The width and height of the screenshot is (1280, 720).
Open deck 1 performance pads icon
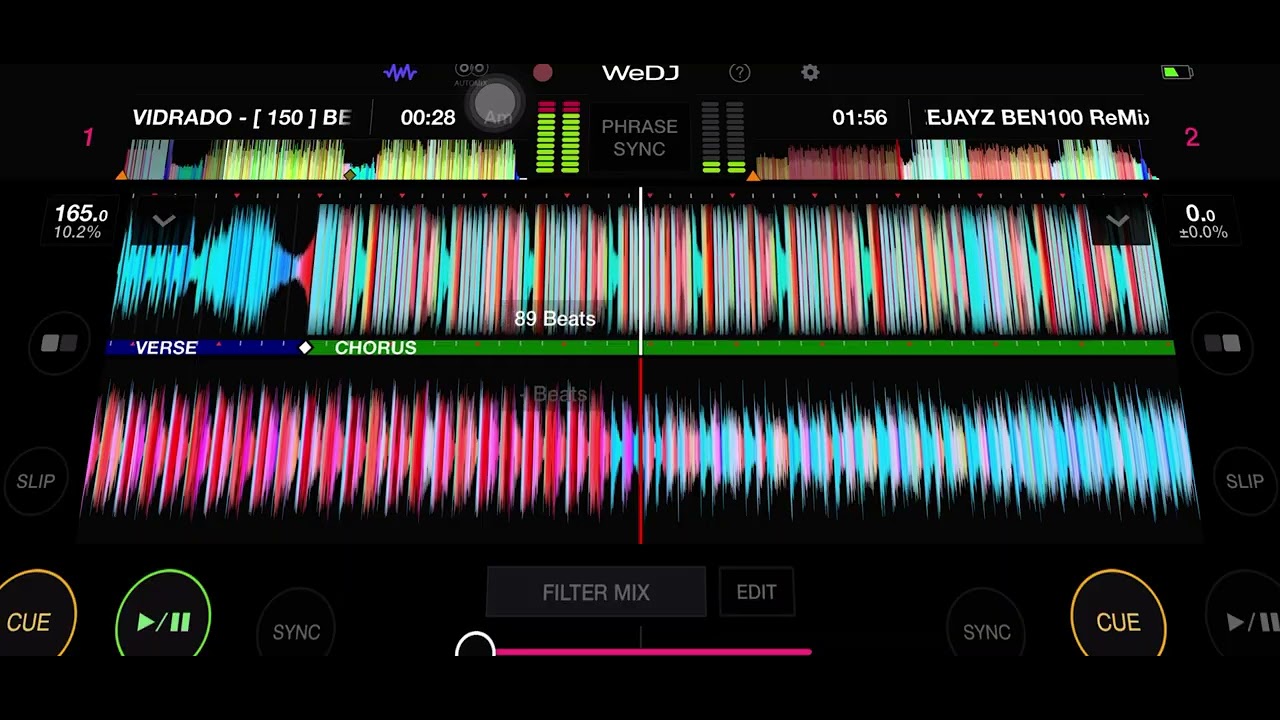pyautogui.click(x=59, y=344)
